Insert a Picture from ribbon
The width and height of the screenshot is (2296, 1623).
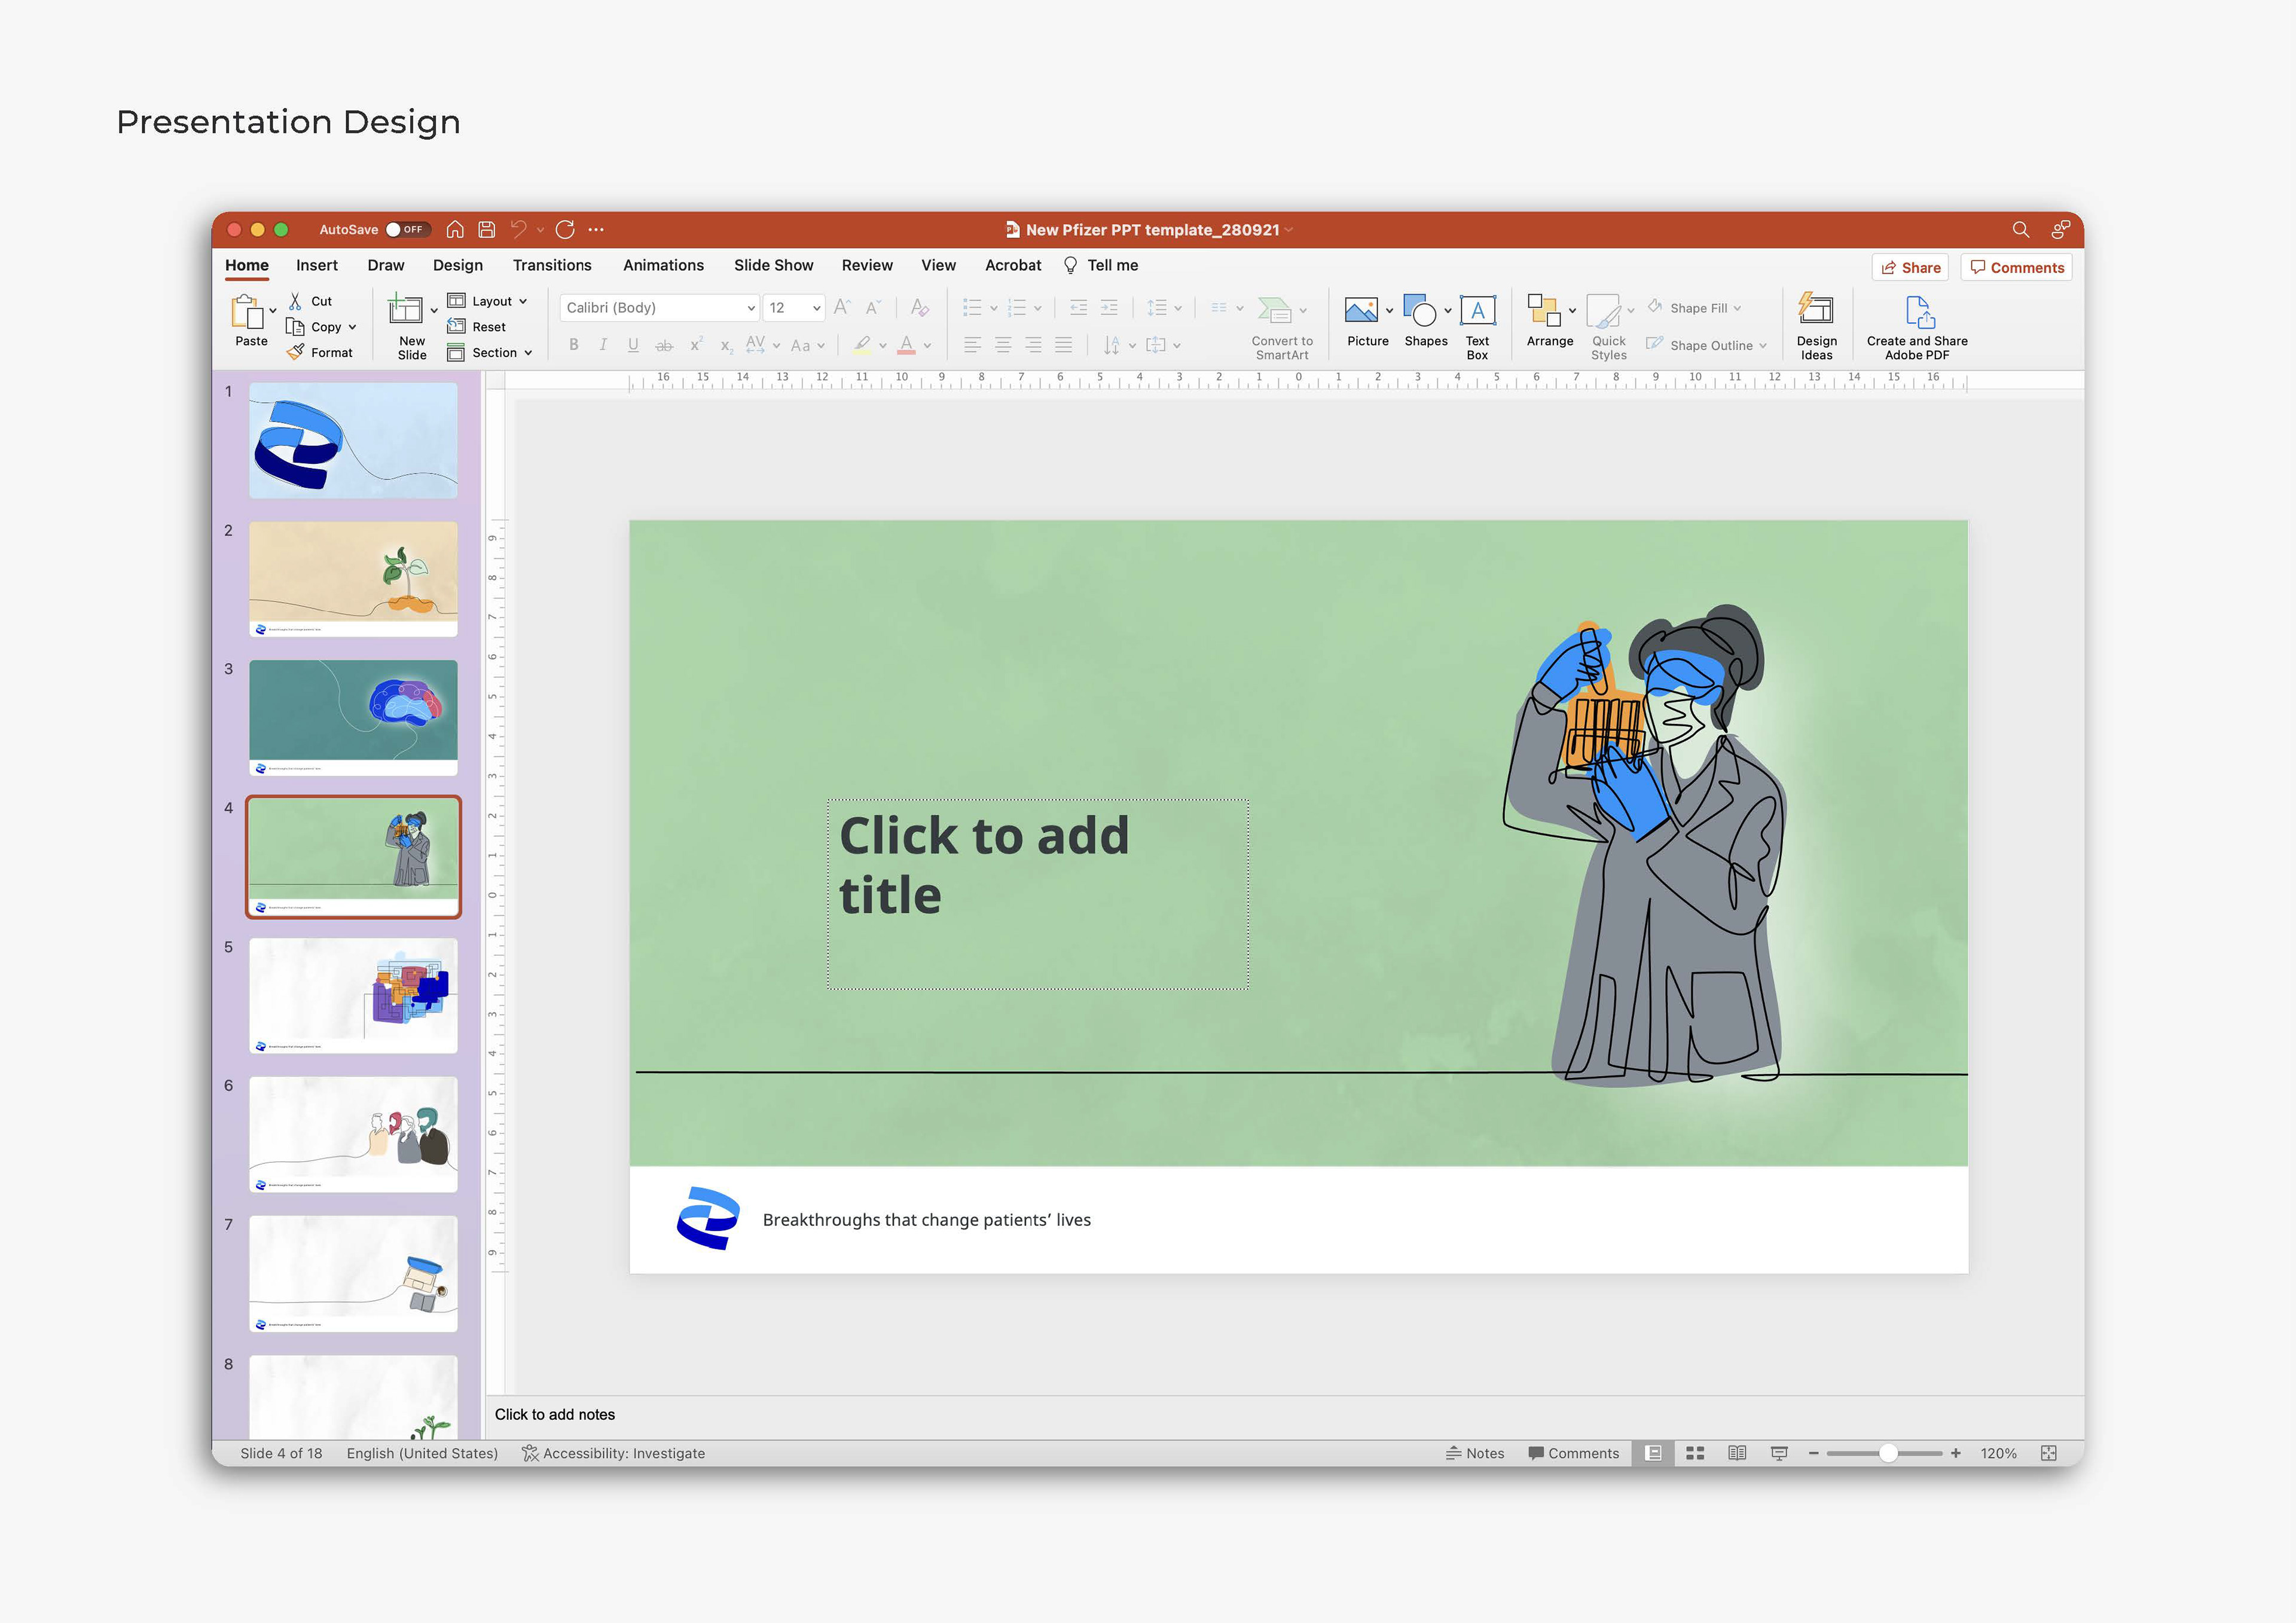point(1361,310)
